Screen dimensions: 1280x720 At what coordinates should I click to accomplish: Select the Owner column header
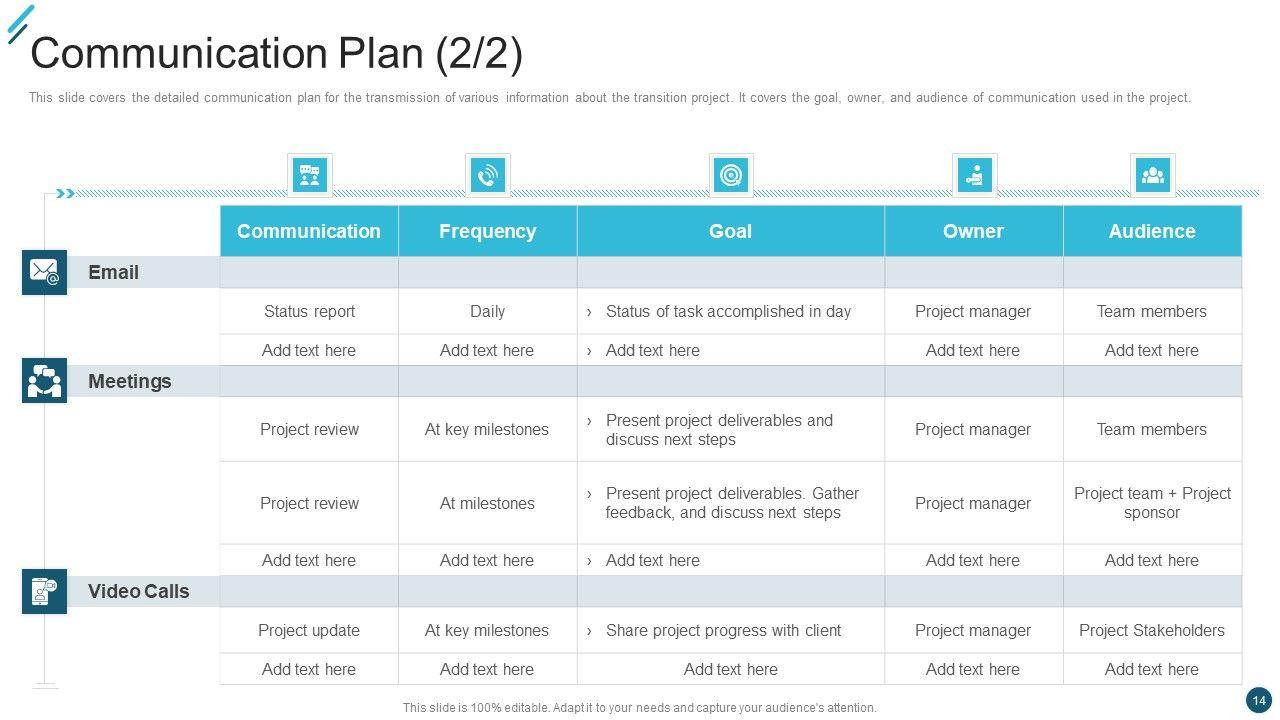[973, 231]
